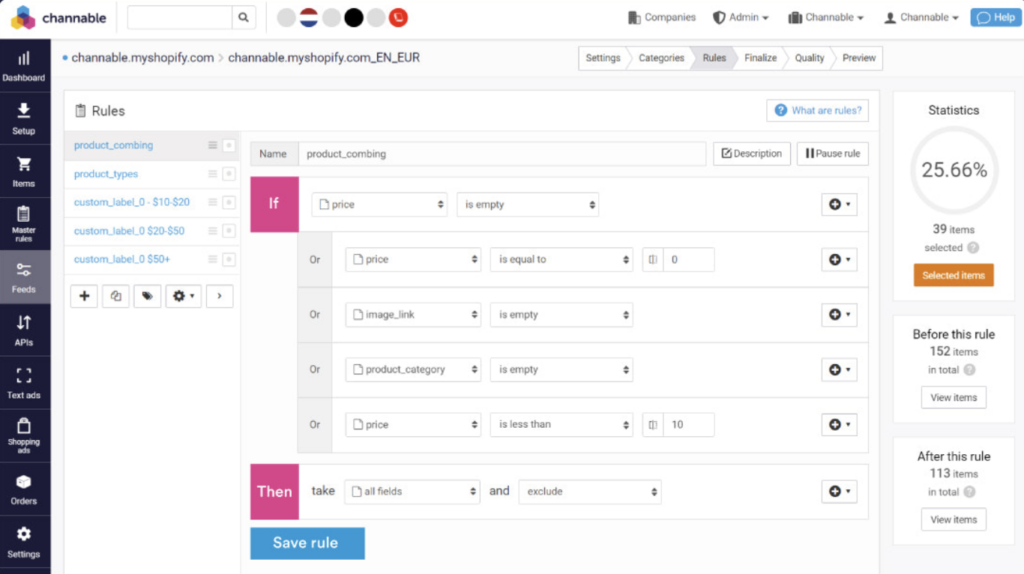Select the Dutch flag circle in the header
Image resolution: width=1024 pixels, height=574 pixels.
pyautogui.click(x=309, y=18)
